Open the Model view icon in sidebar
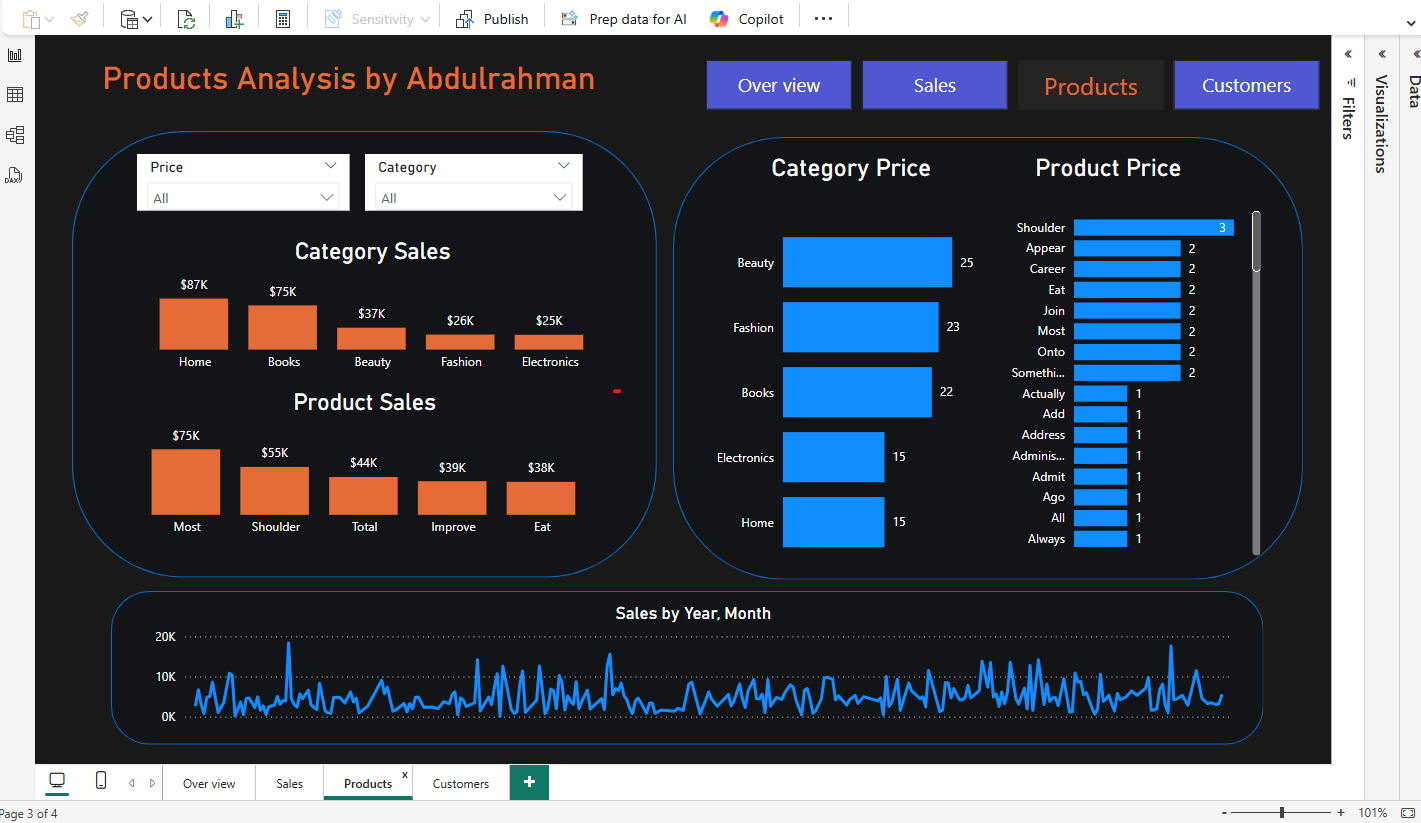 coord(15,135)
